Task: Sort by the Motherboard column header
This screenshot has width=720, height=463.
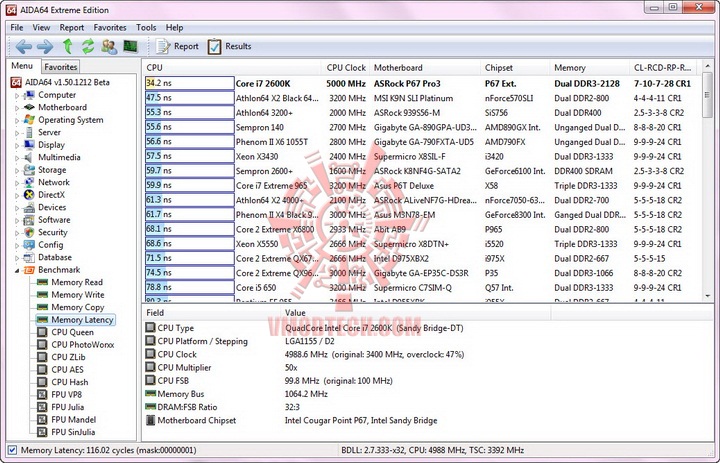Action: [425, 68]
